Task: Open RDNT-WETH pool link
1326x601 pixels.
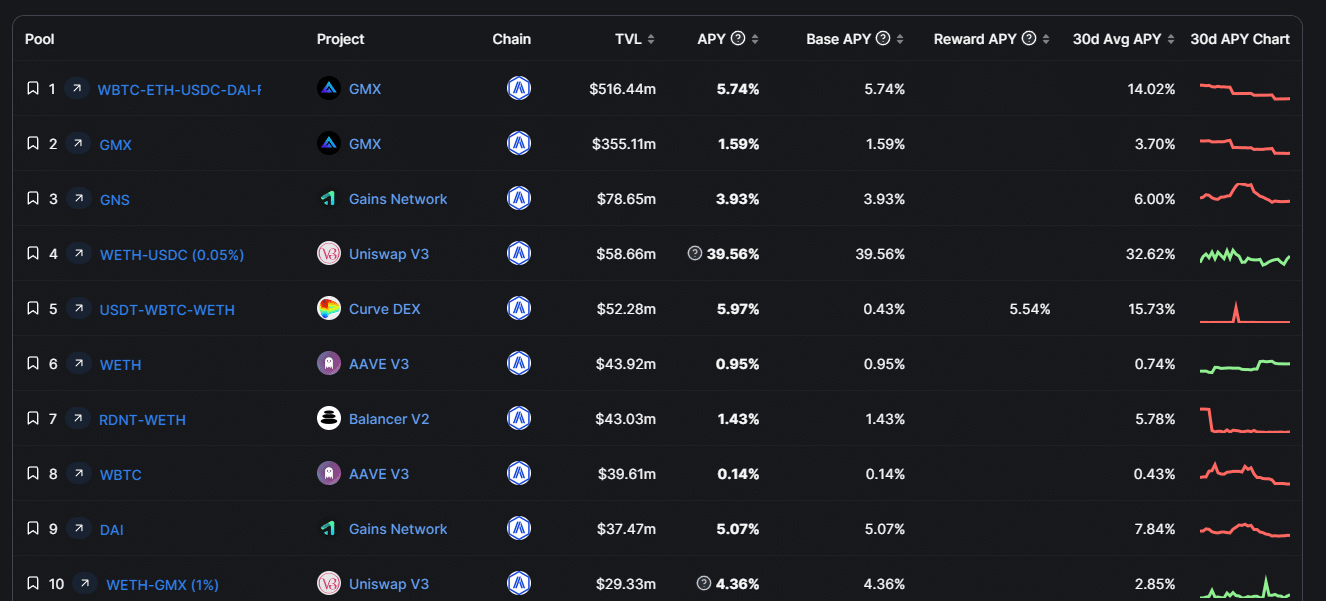Action: (142, 420)
